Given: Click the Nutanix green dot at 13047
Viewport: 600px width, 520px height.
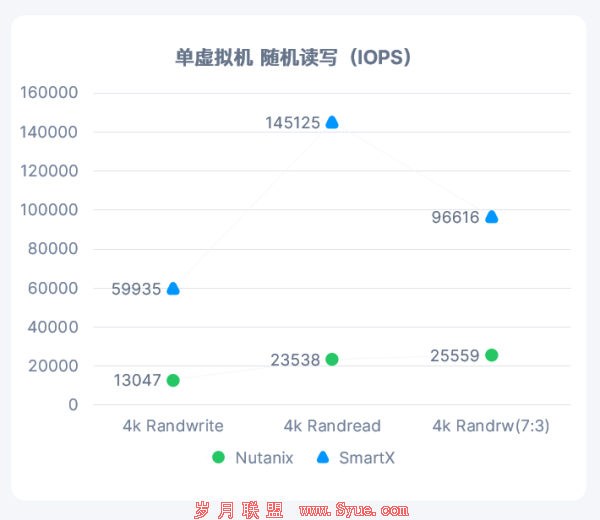Looking at the screenshot, I should (173, 380).
